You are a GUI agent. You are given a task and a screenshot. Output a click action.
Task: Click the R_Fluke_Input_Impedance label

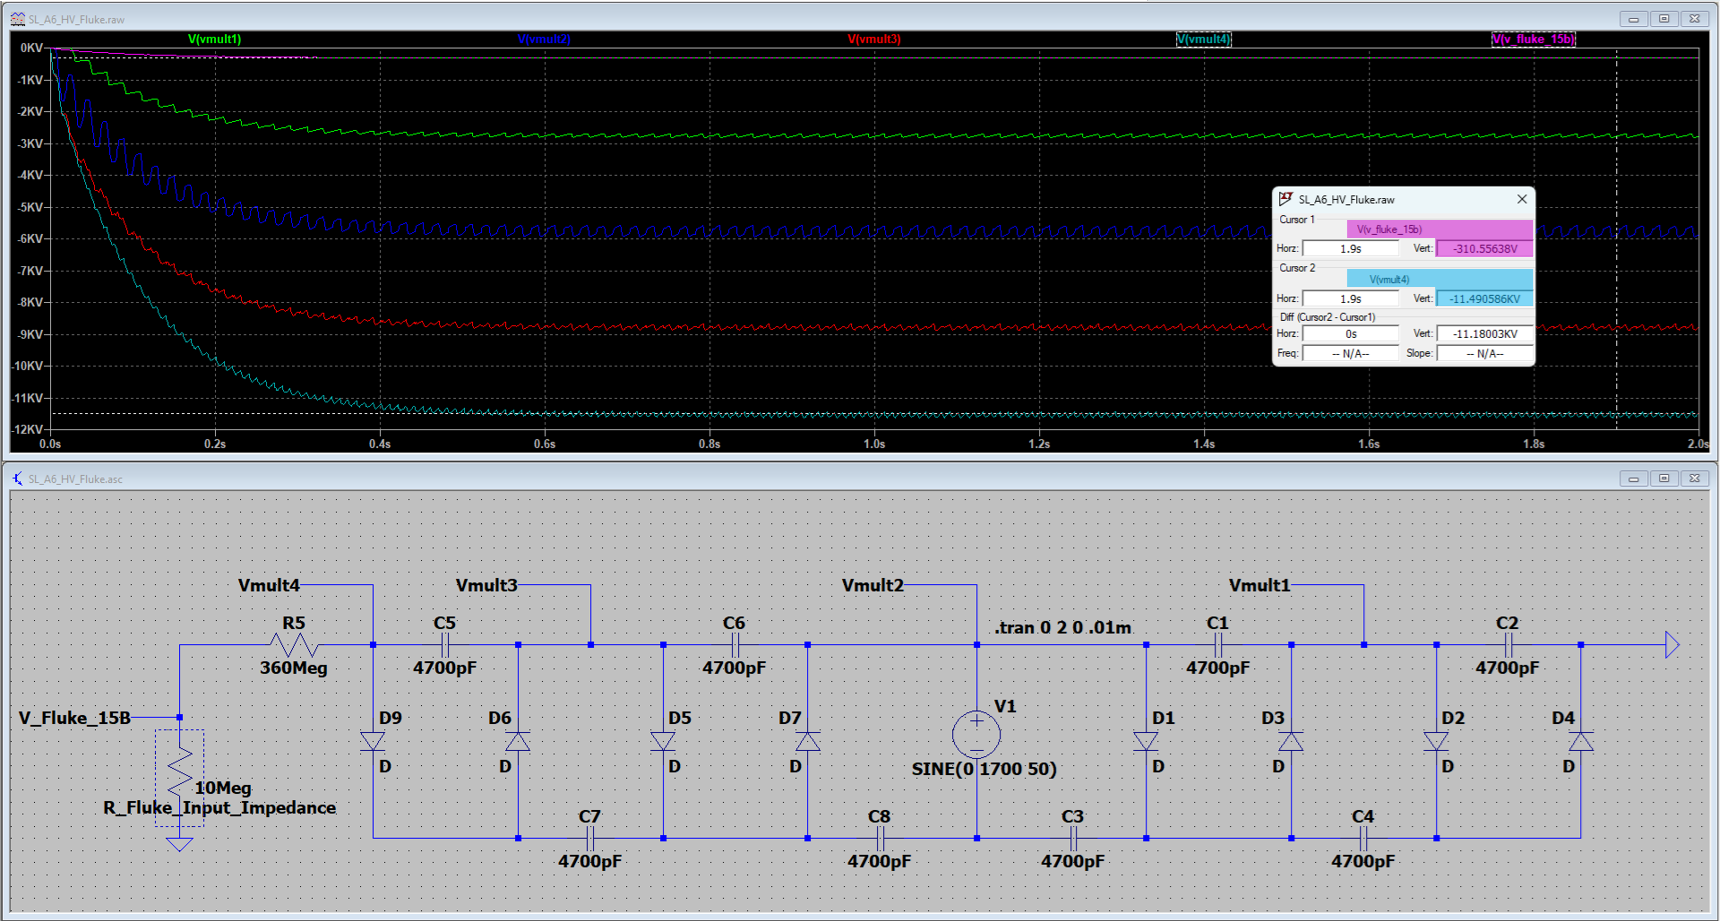click(x=220, y=808)
